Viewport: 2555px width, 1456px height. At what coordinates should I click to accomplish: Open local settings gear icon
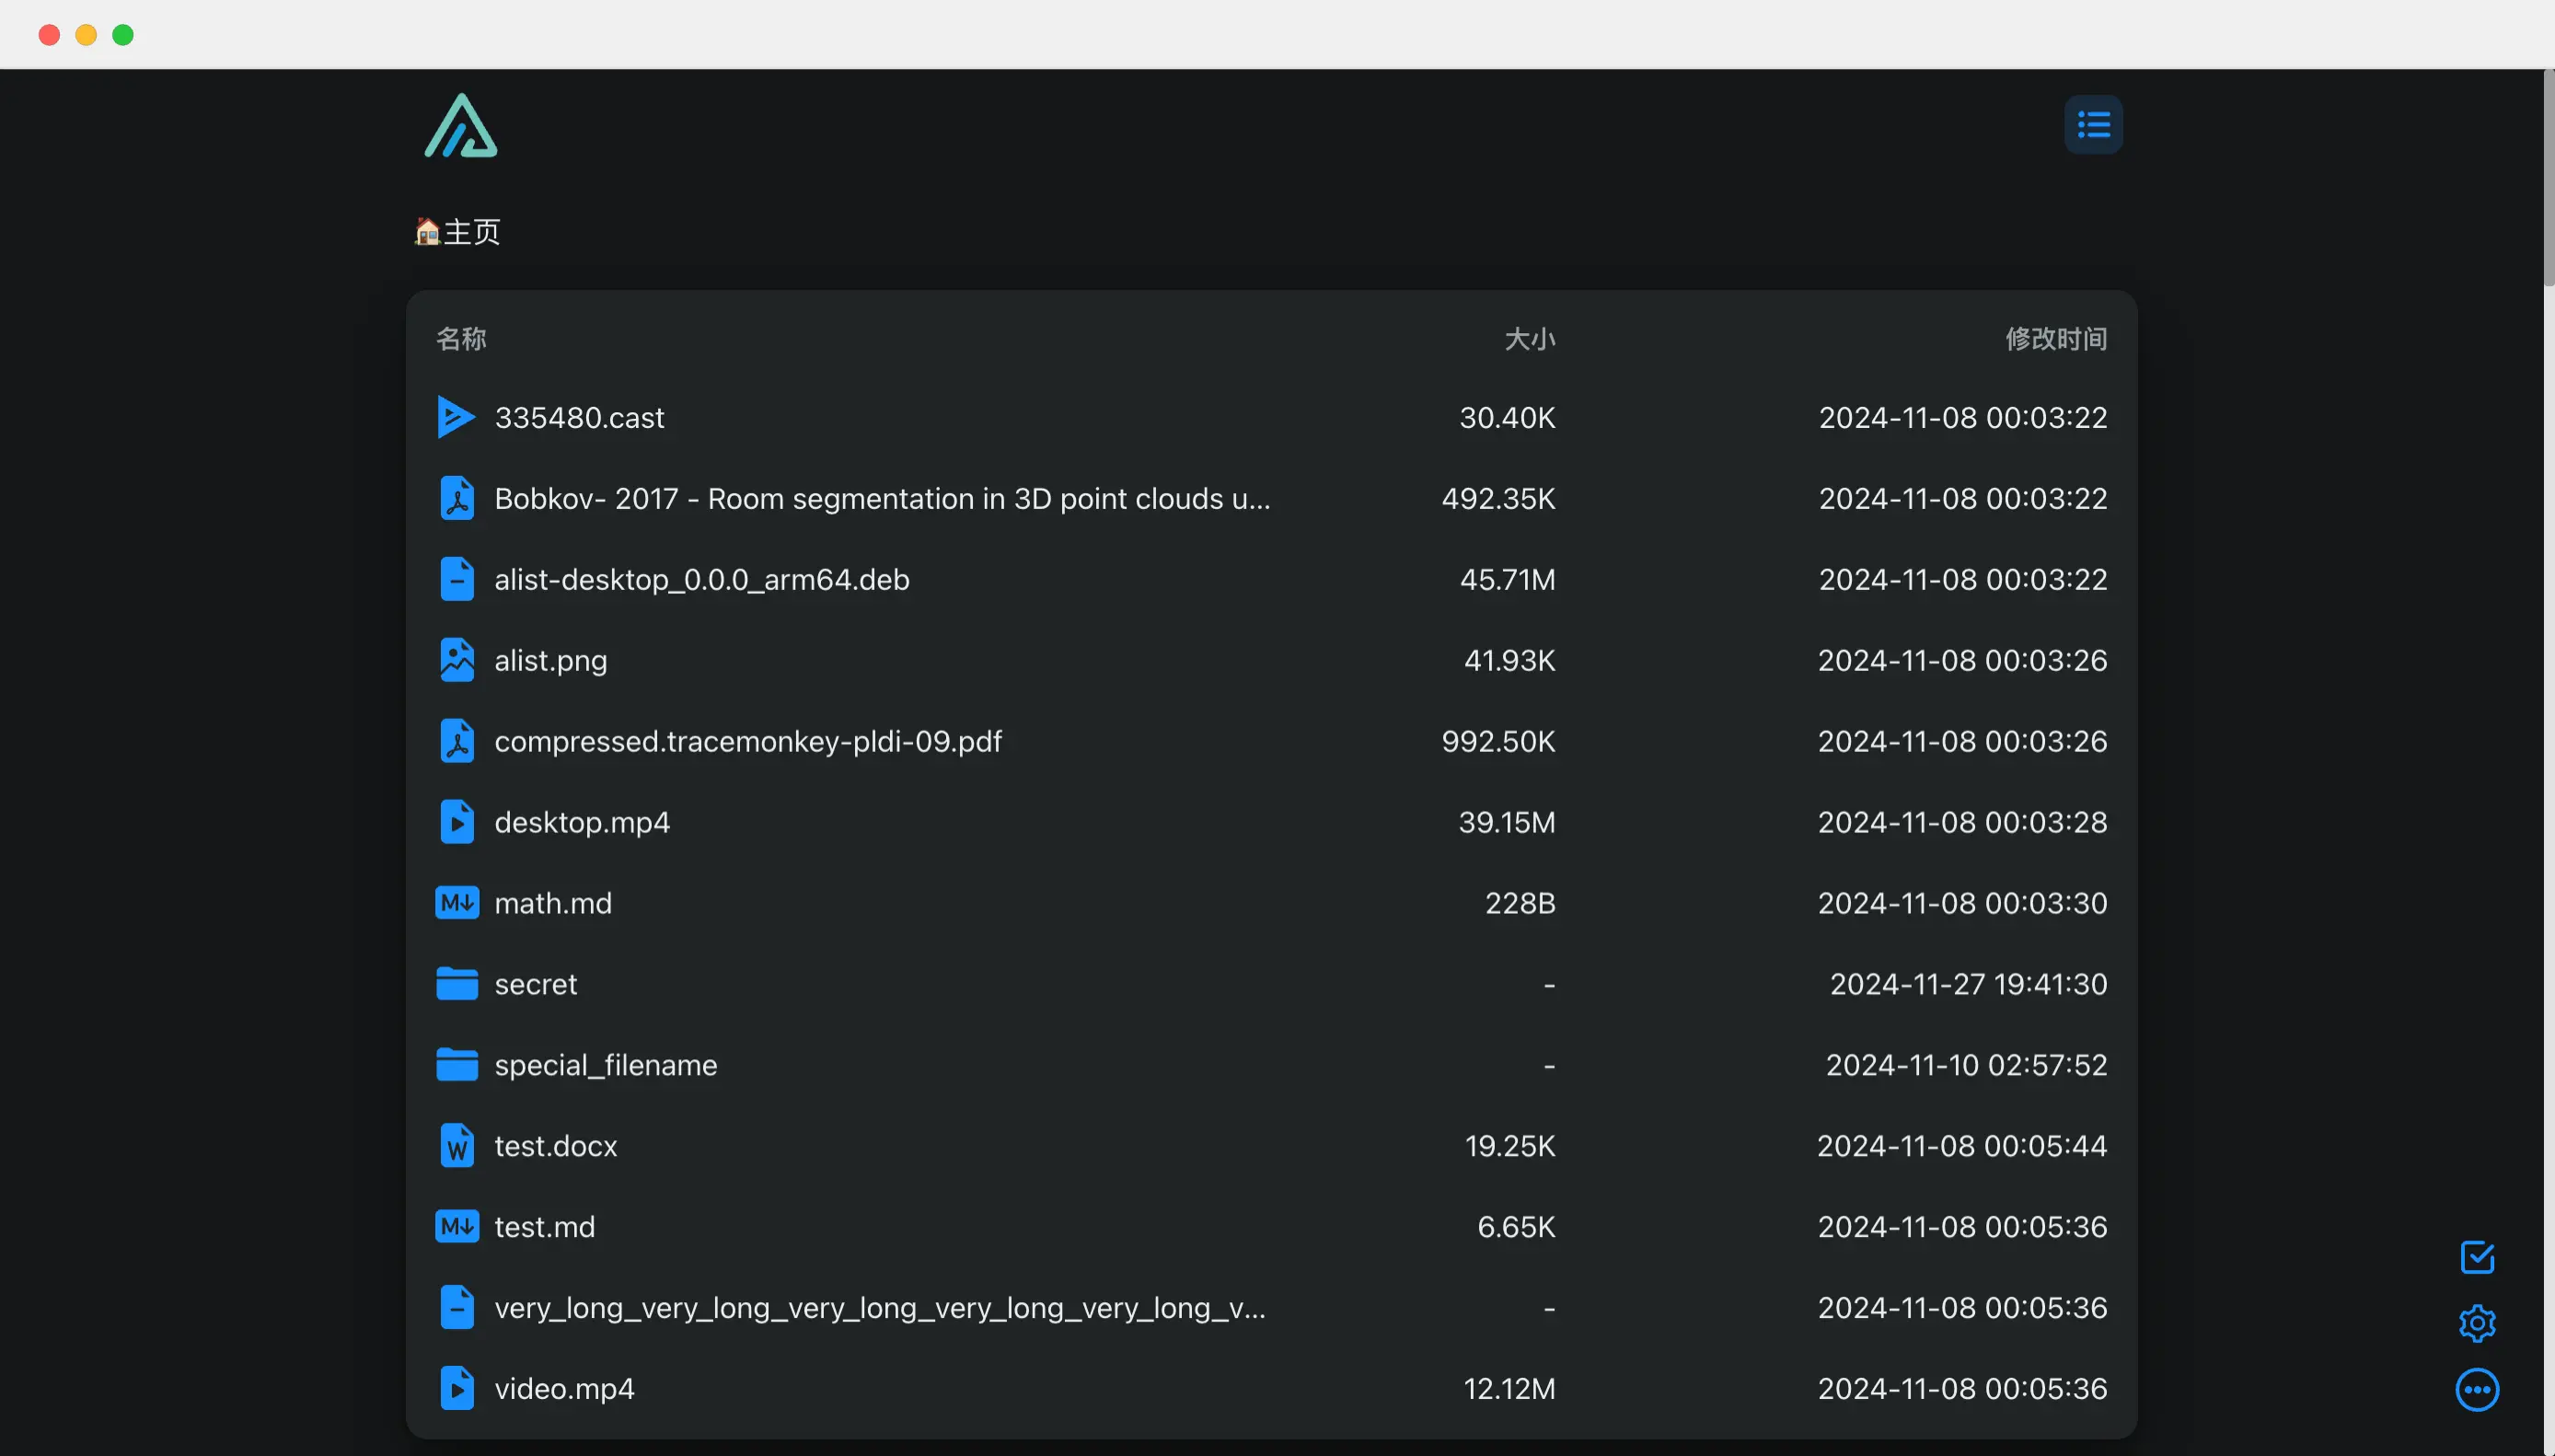coord(2477,1323)
